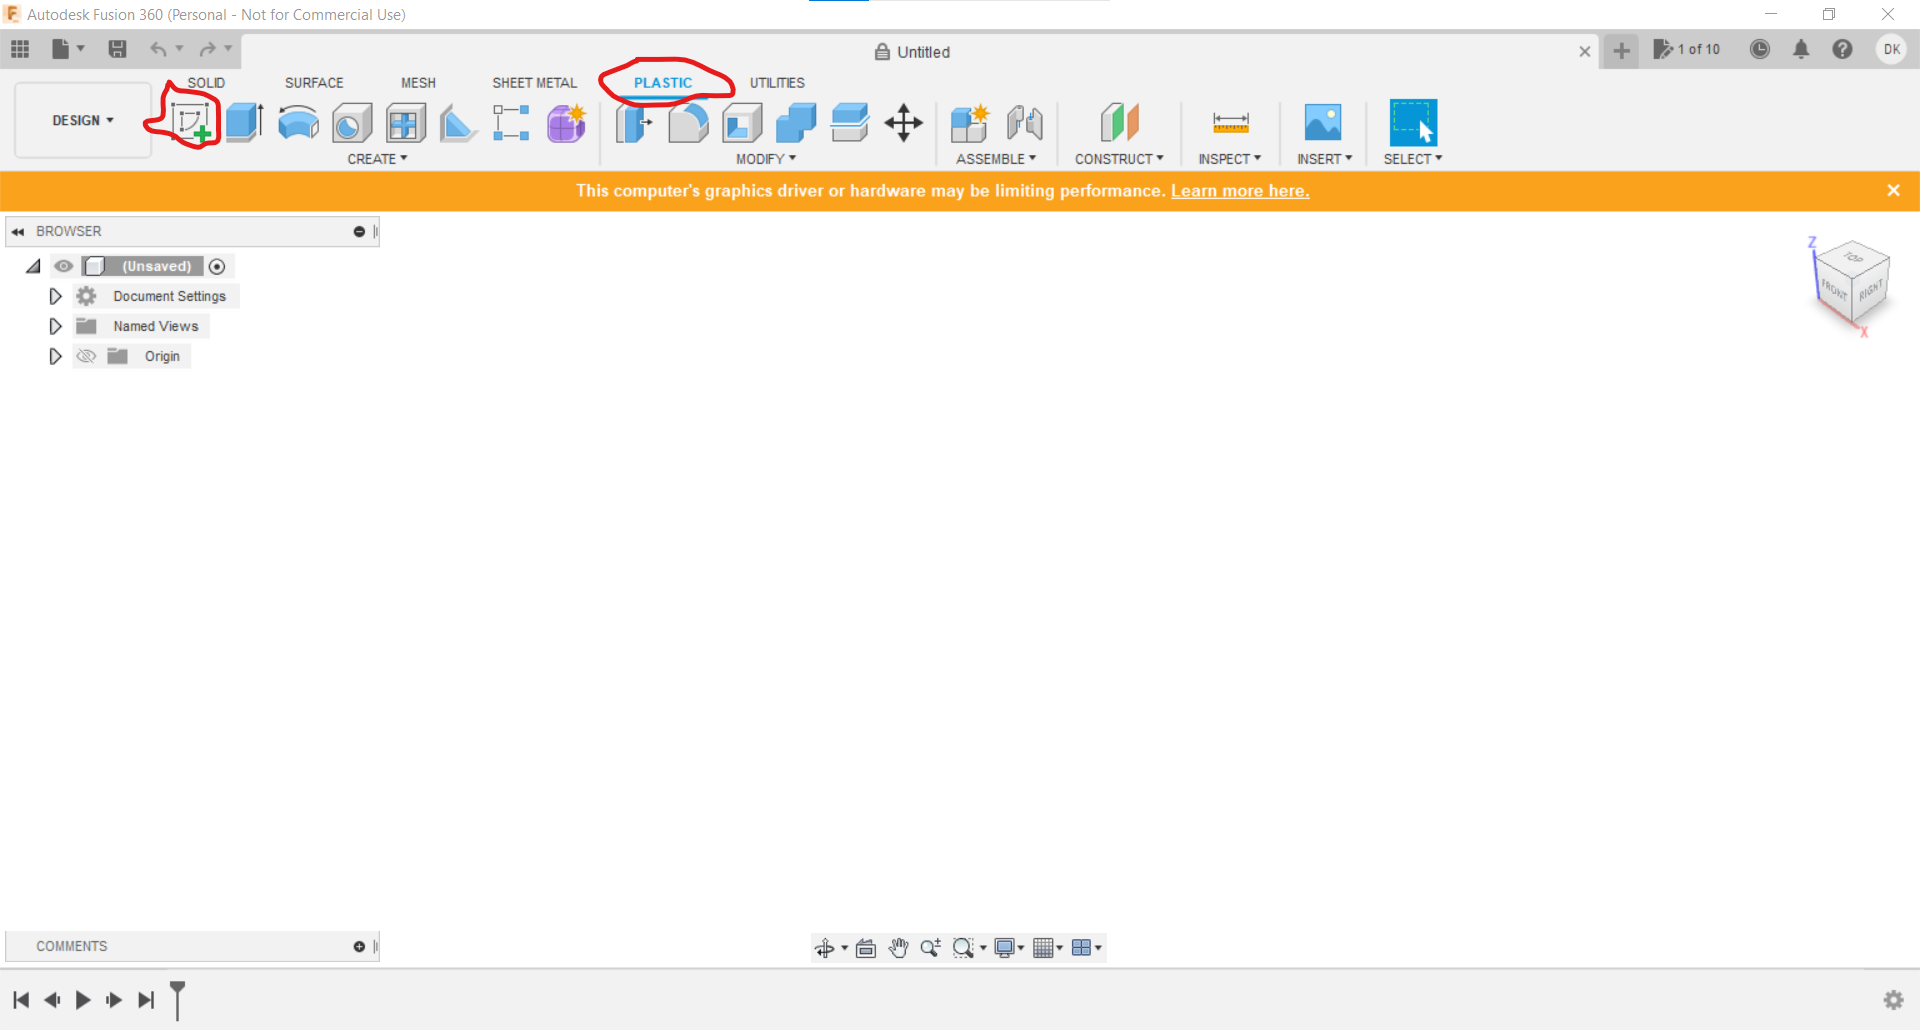The width and height of the screenshot is (1920, 1030).
Task: Select the Revolve tool
Action: coord(297,122)
